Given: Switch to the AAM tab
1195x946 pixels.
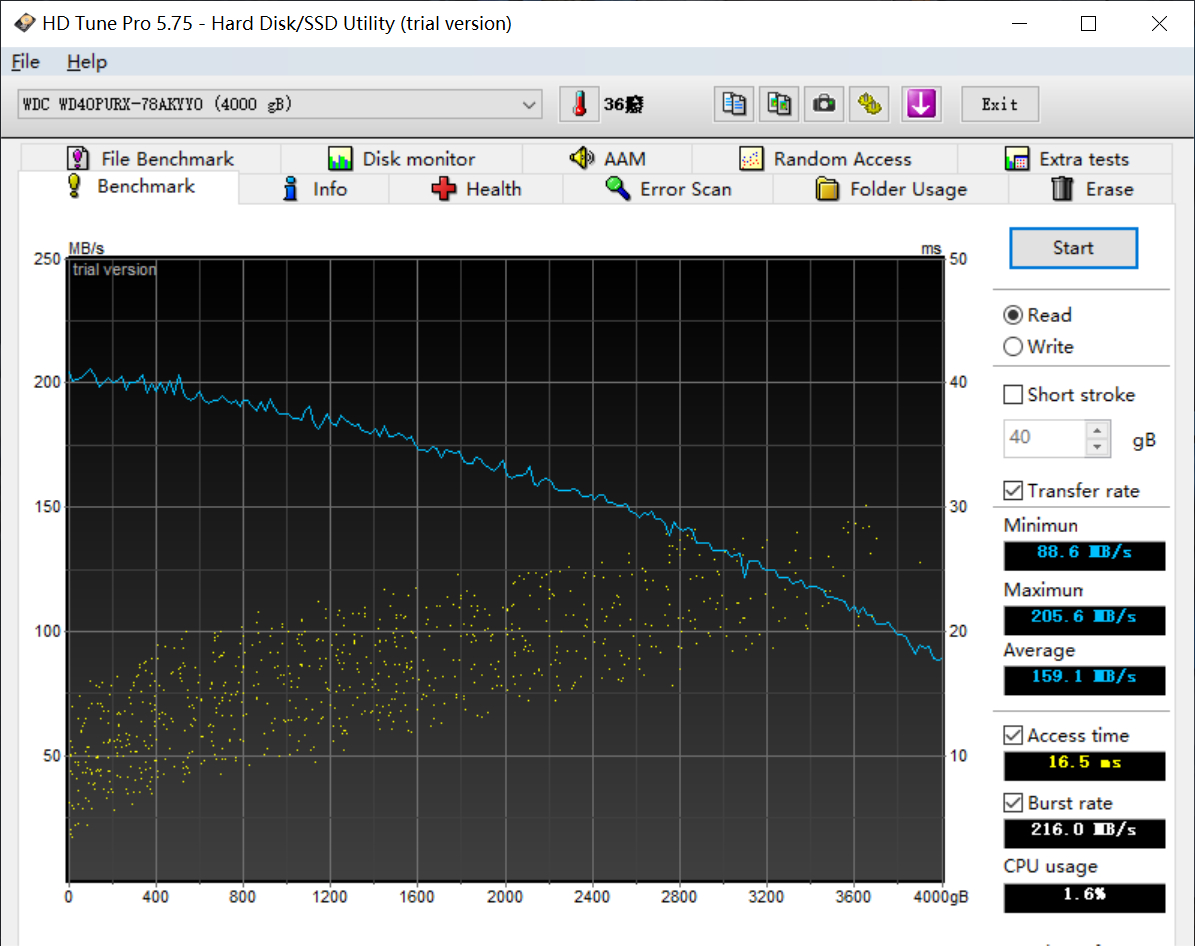Looking at the screenshot, I should coord(607,159).
